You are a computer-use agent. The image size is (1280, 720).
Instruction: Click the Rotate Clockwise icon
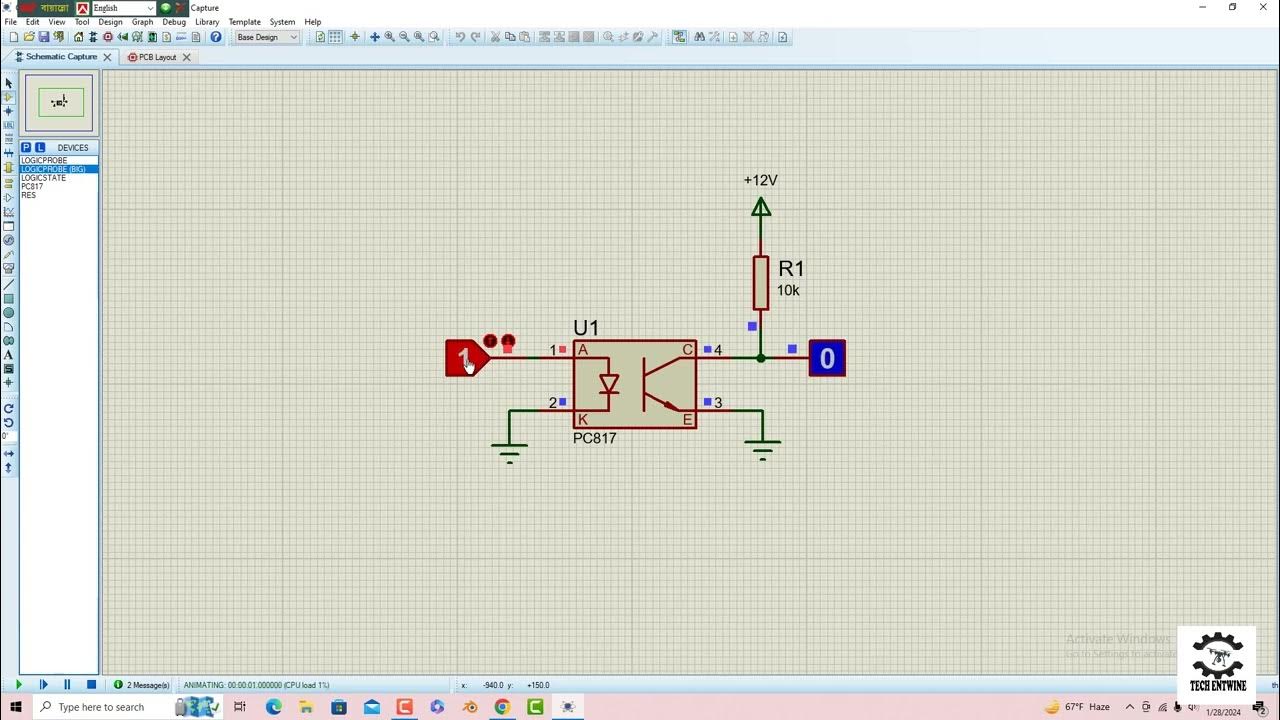(x=9, y=408)
